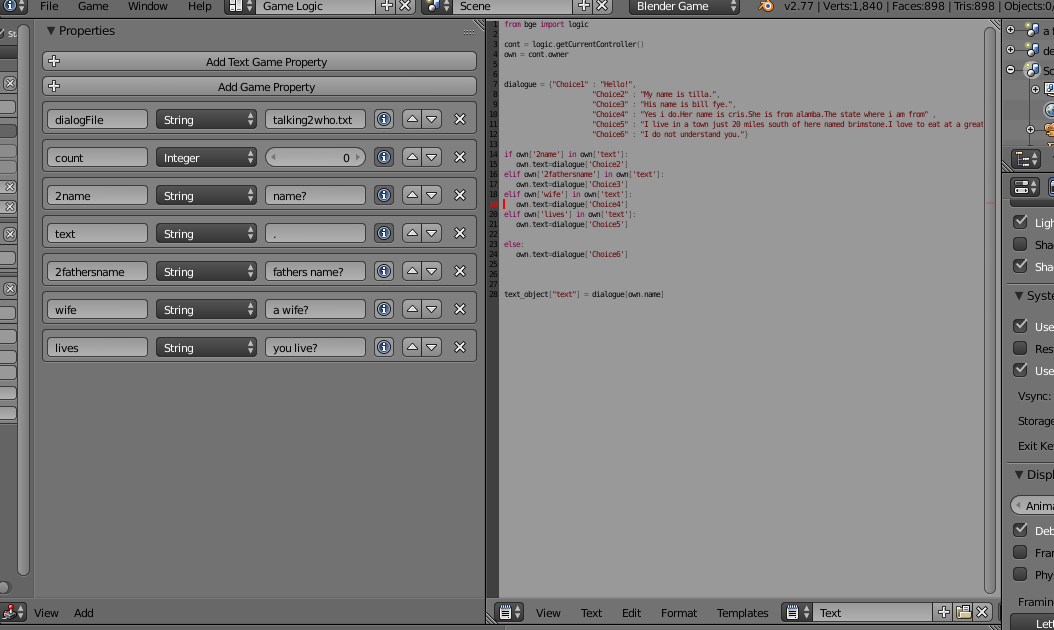
Task: Open logic editor Add menu
Action: coord(83,613)
